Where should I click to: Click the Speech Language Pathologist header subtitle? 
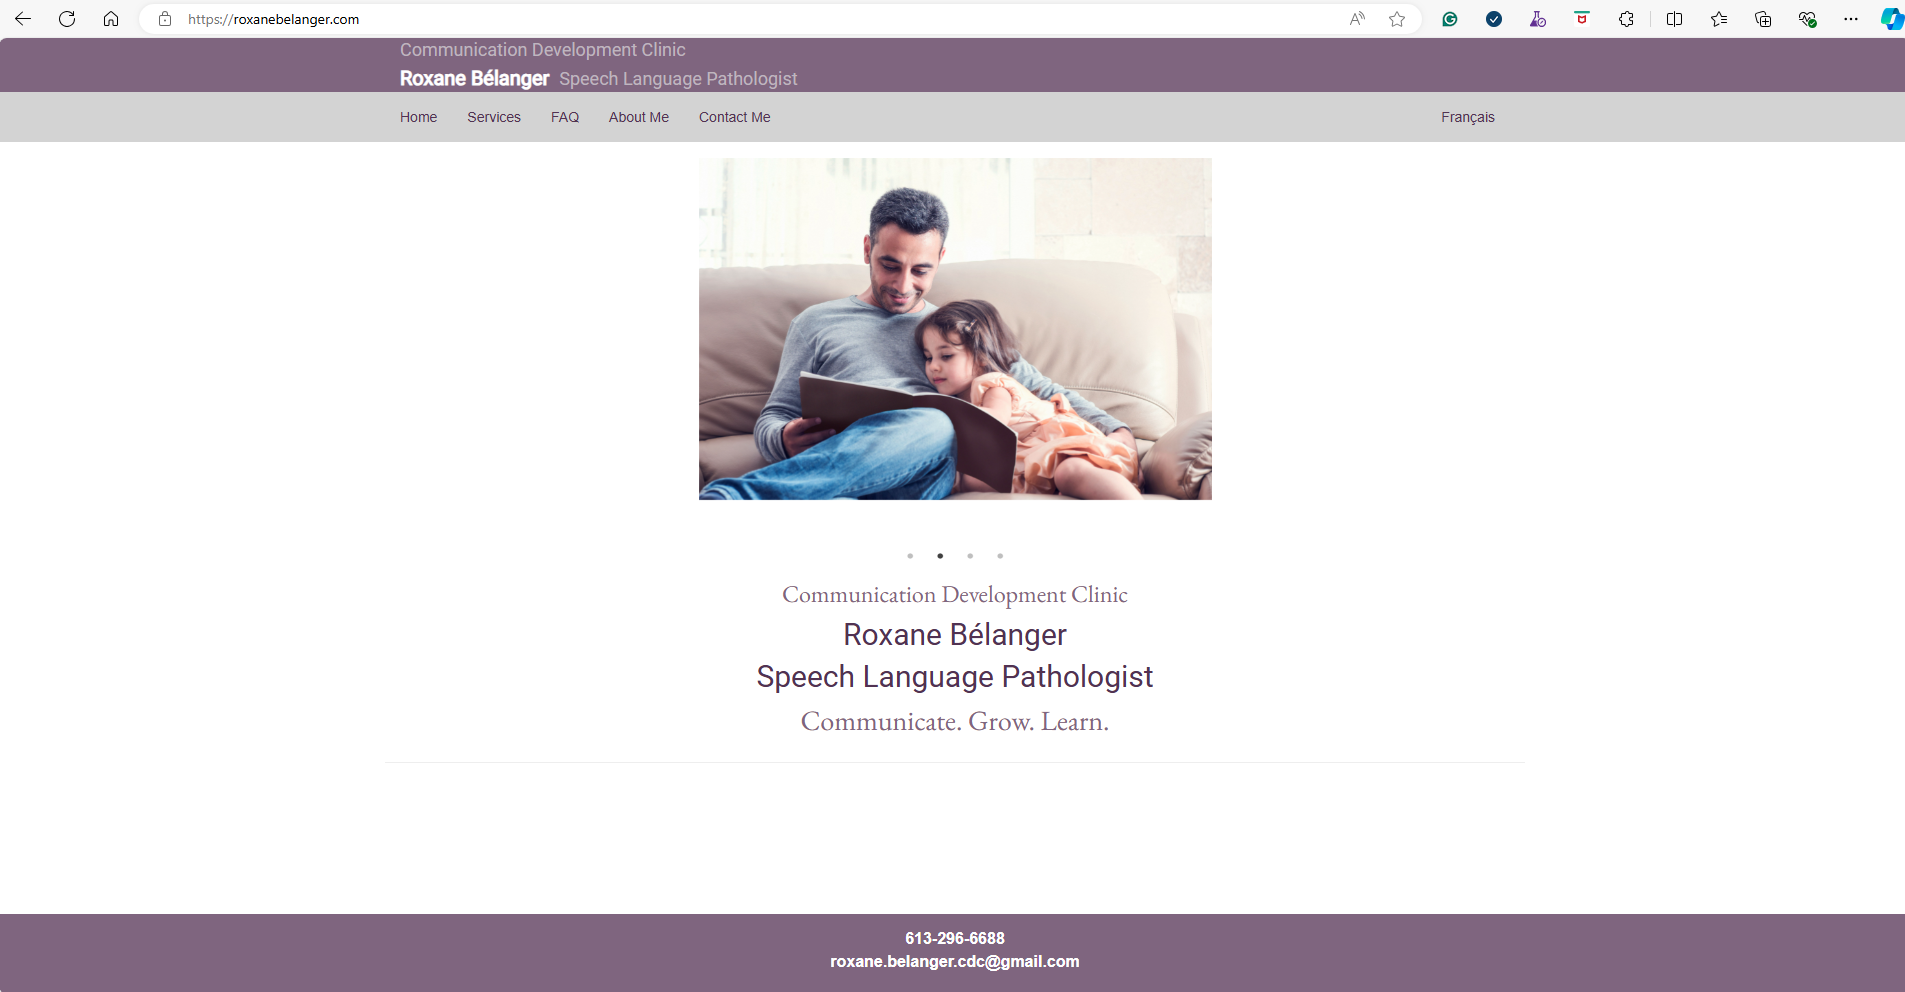(678, 79)
